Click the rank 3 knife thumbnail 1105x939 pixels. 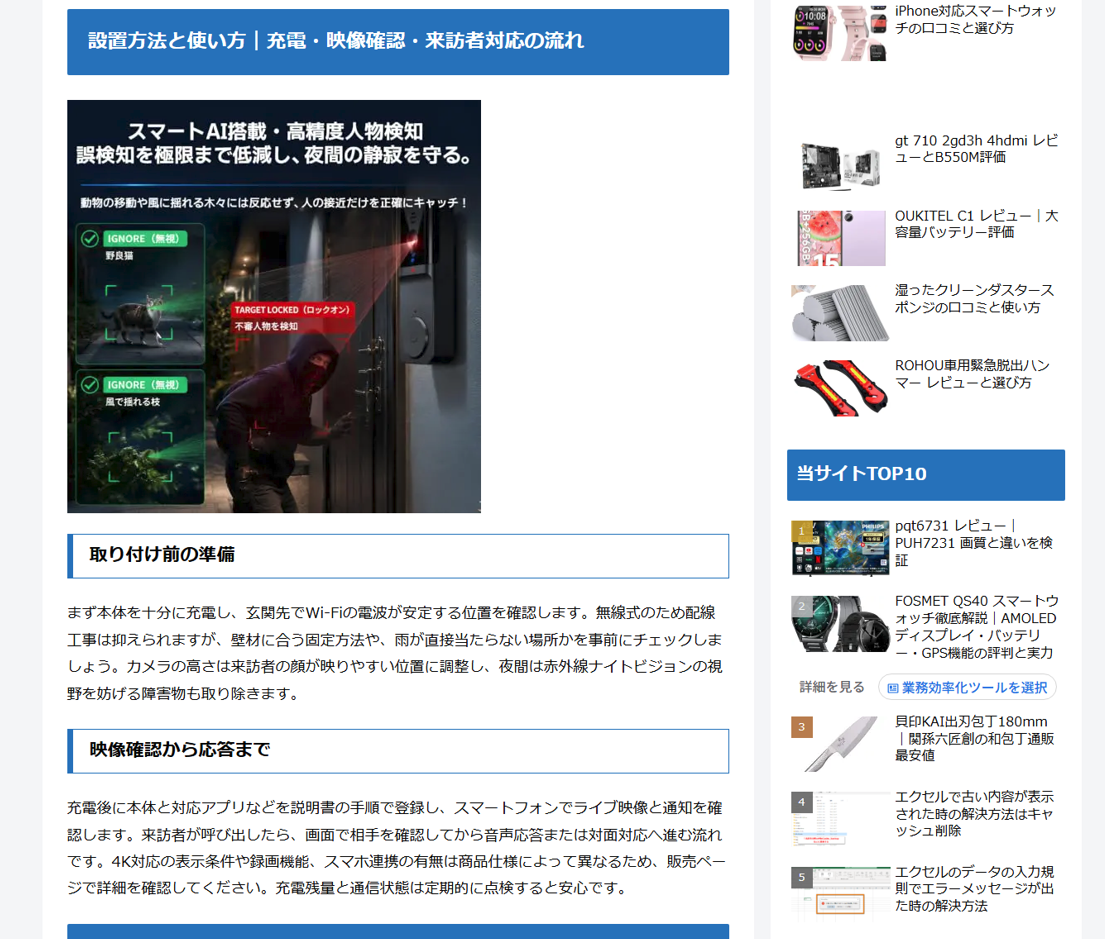839,744
